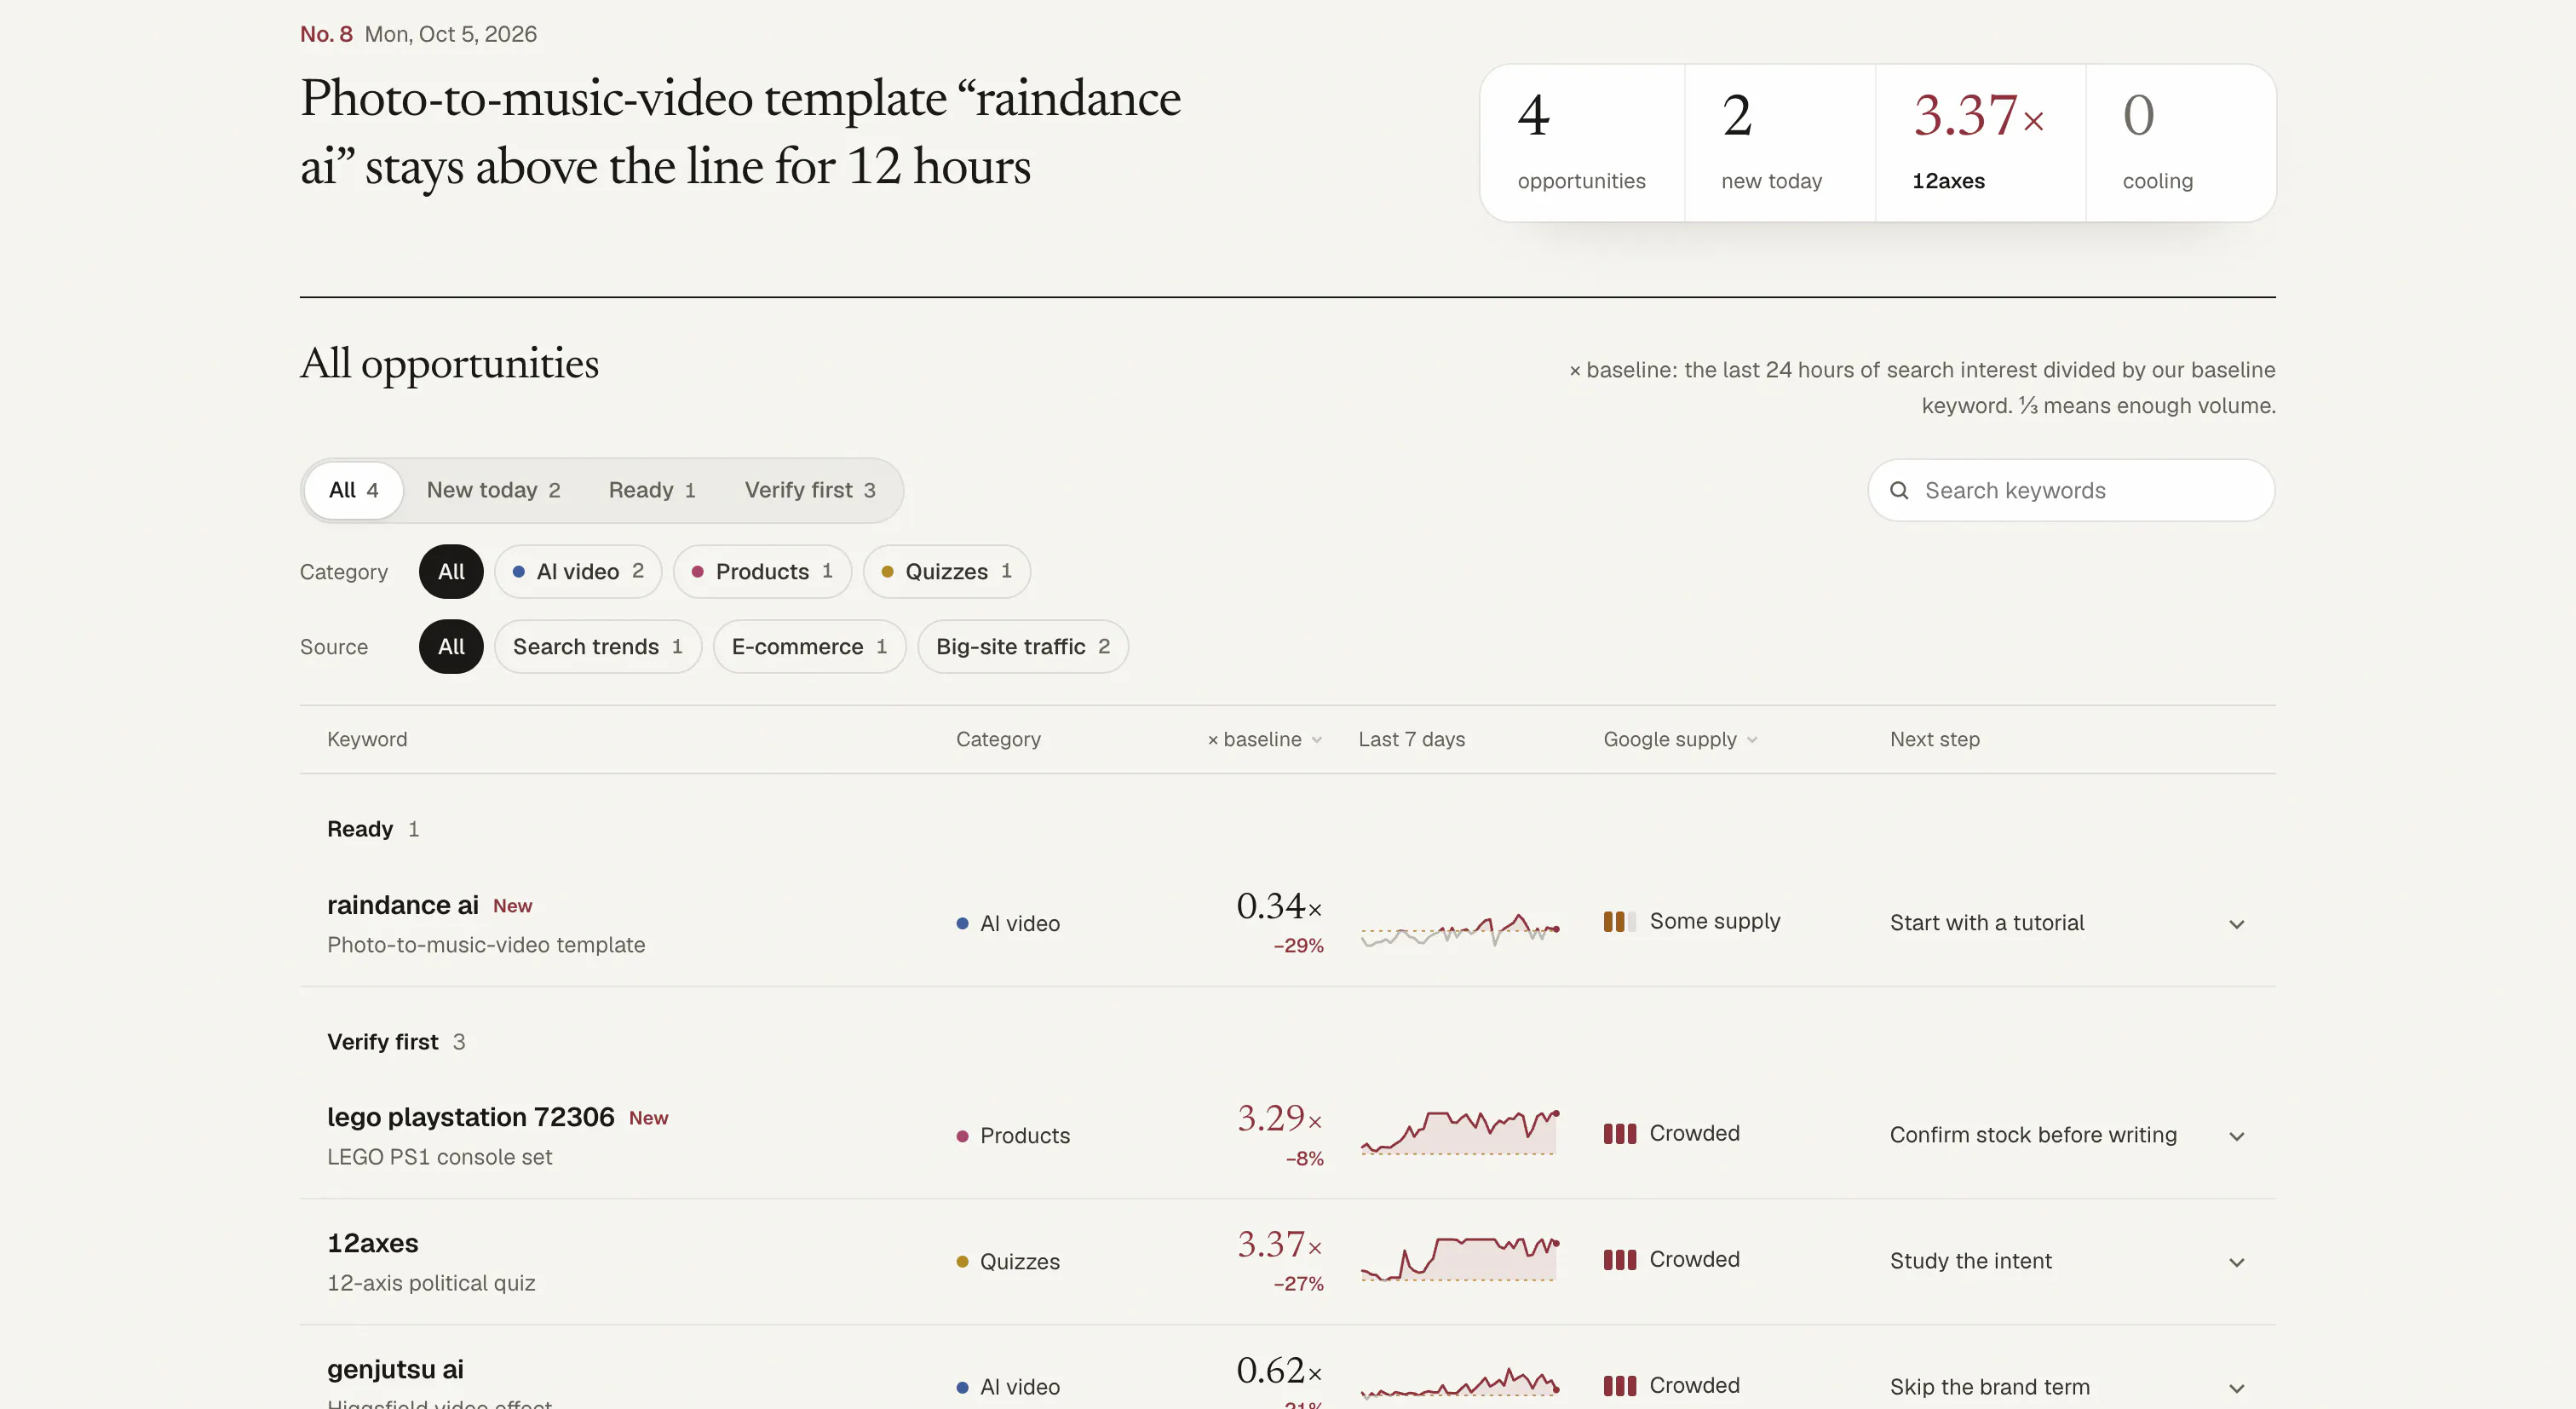The height and width of the screenshot is (1409, 2576).
Task: Expand the genjutsu ai row chevron
Action: 2237,1388
